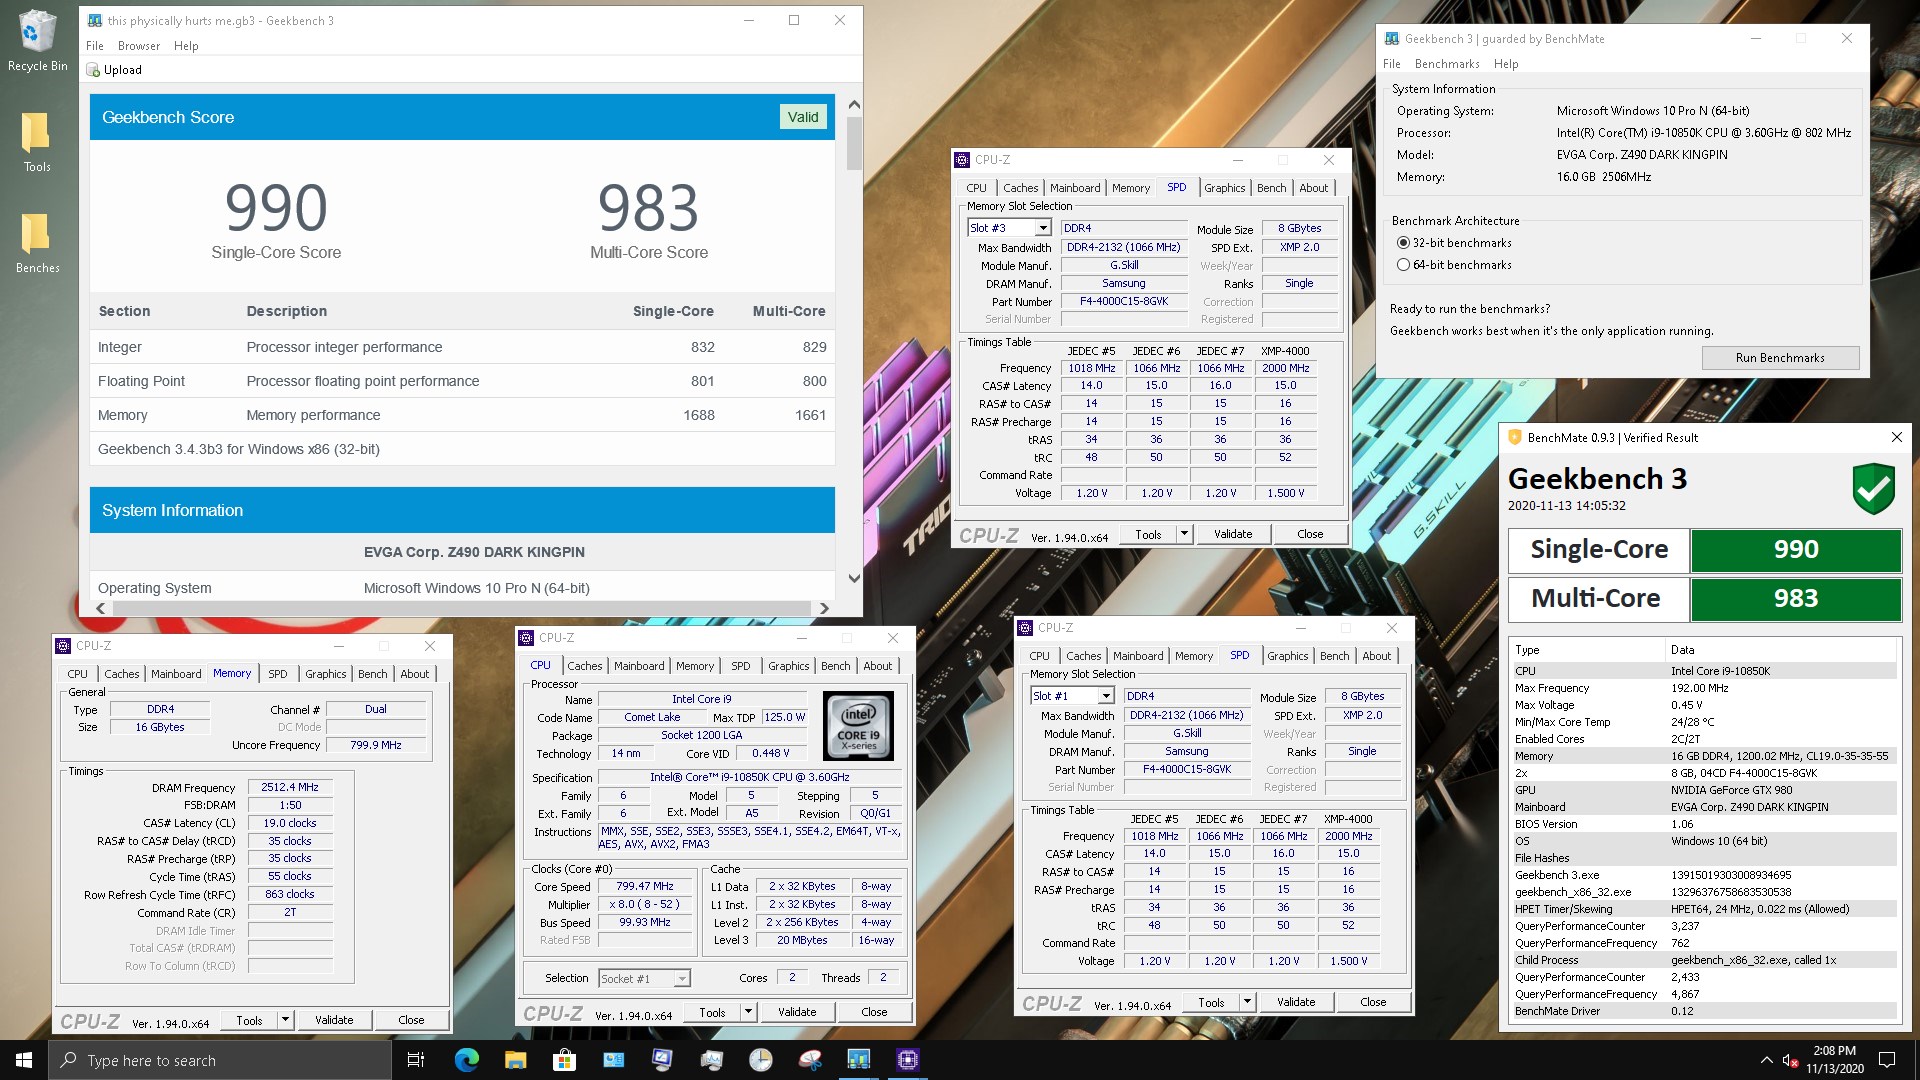The width and height of the screenshot is (1920, 1080).
Task: Click the Snipping Tool taskbar icon
Action: coord(810,1060)
